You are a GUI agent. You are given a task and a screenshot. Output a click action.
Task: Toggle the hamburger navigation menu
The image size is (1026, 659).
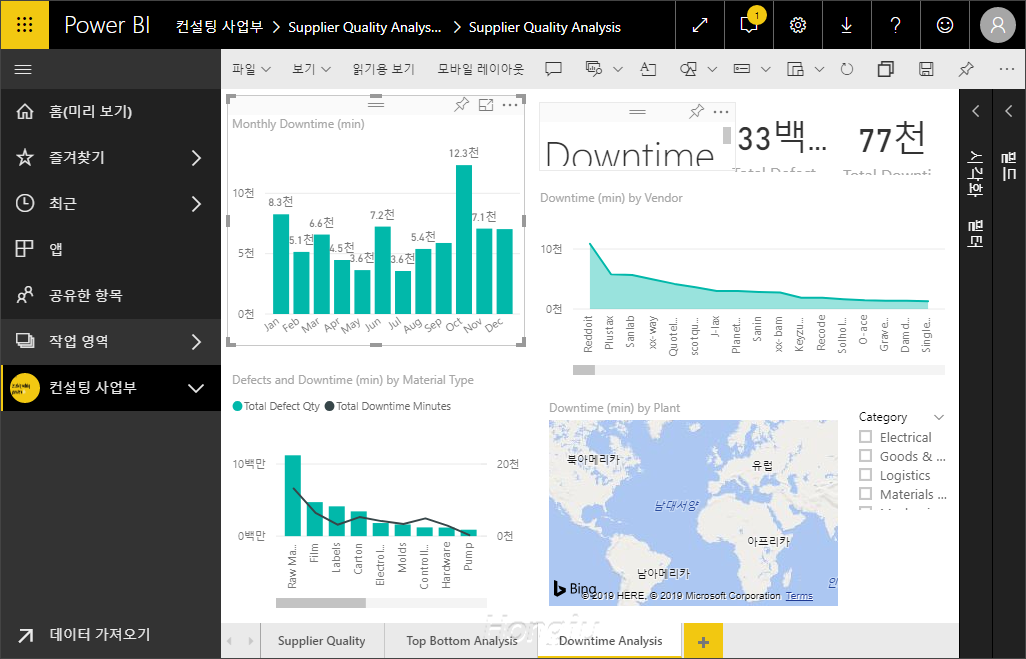(x=23, y=69)
